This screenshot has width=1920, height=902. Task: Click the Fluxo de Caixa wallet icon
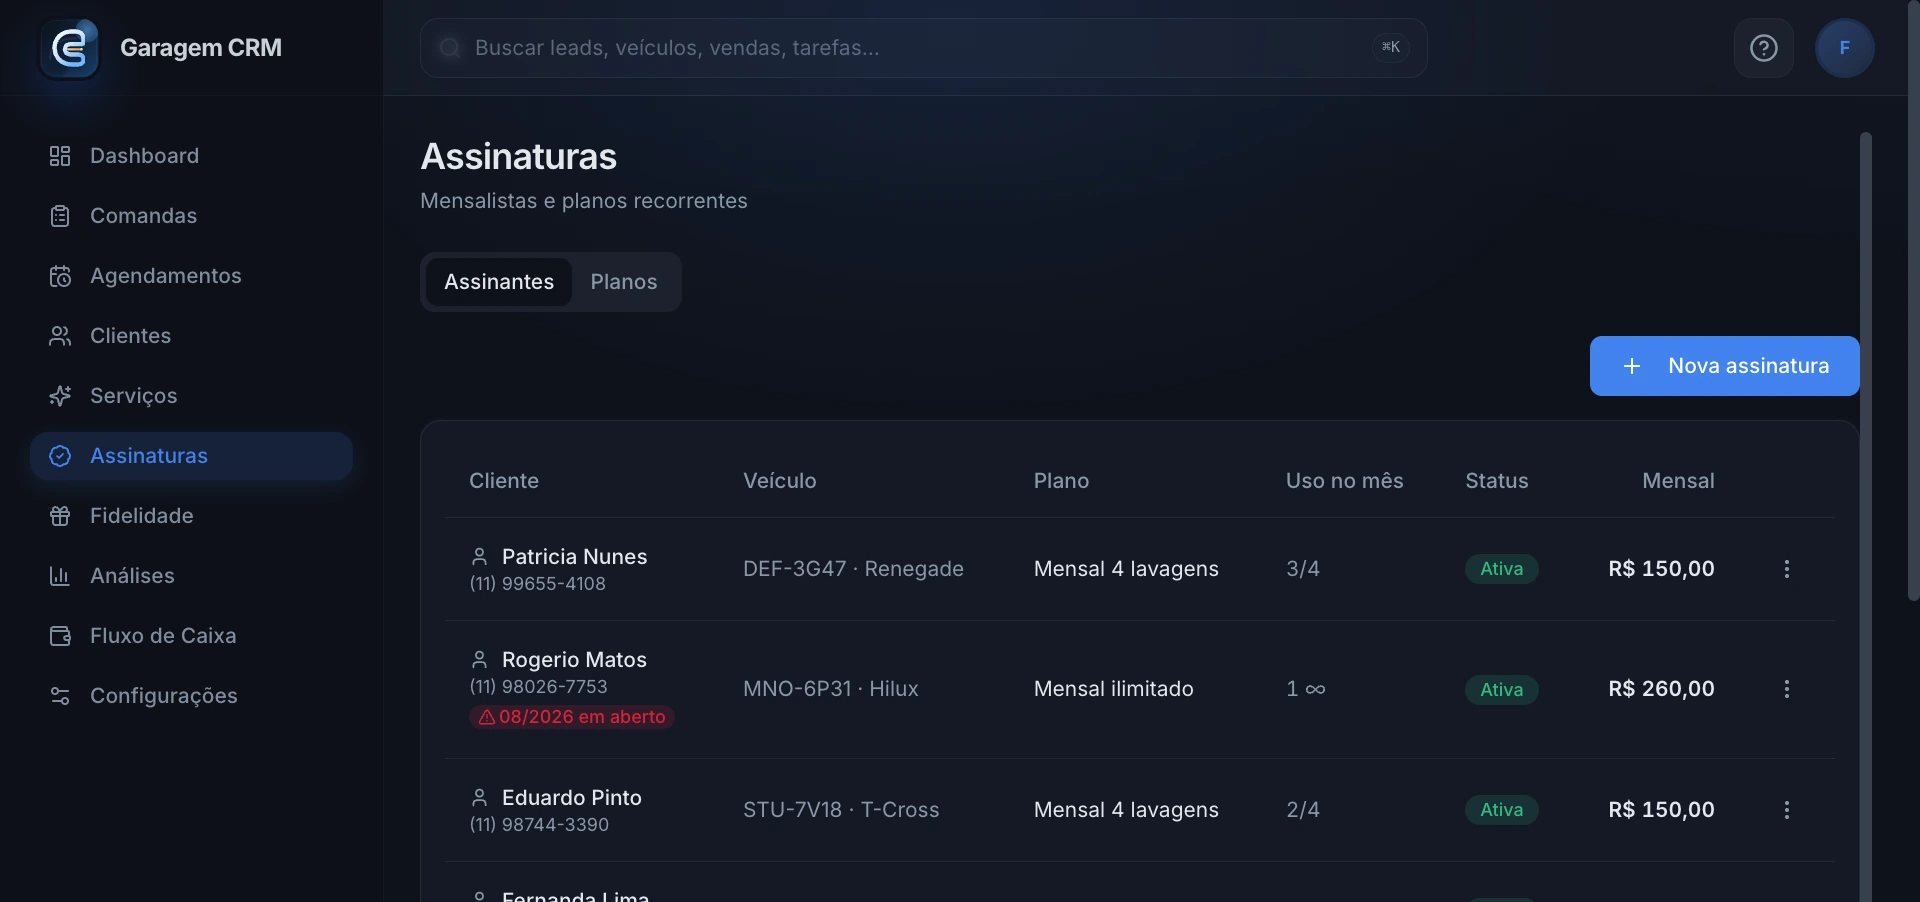tap(60, 636)
